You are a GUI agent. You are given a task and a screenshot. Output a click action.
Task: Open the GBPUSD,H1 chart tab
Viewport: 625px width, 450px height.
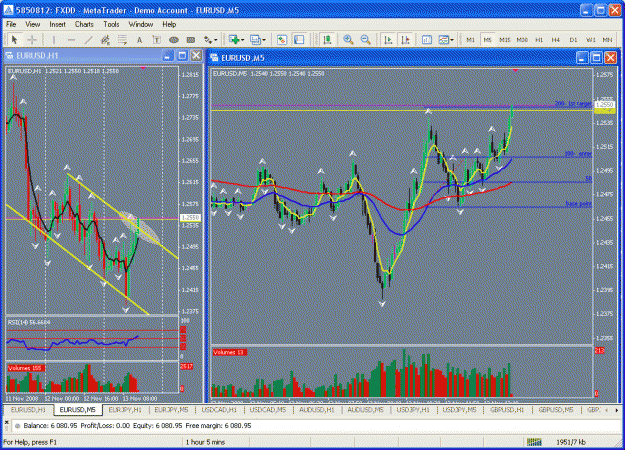(507, 410)
